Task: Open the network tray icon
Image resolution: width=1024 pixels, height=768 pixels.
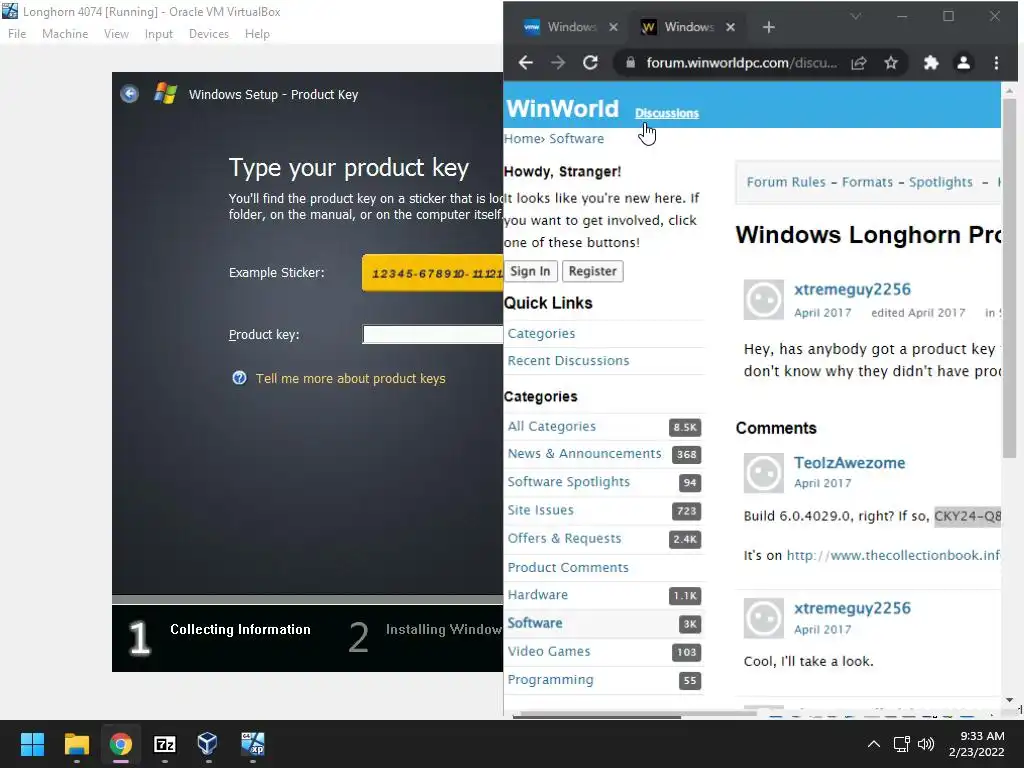Action: (x=902, y=744)
